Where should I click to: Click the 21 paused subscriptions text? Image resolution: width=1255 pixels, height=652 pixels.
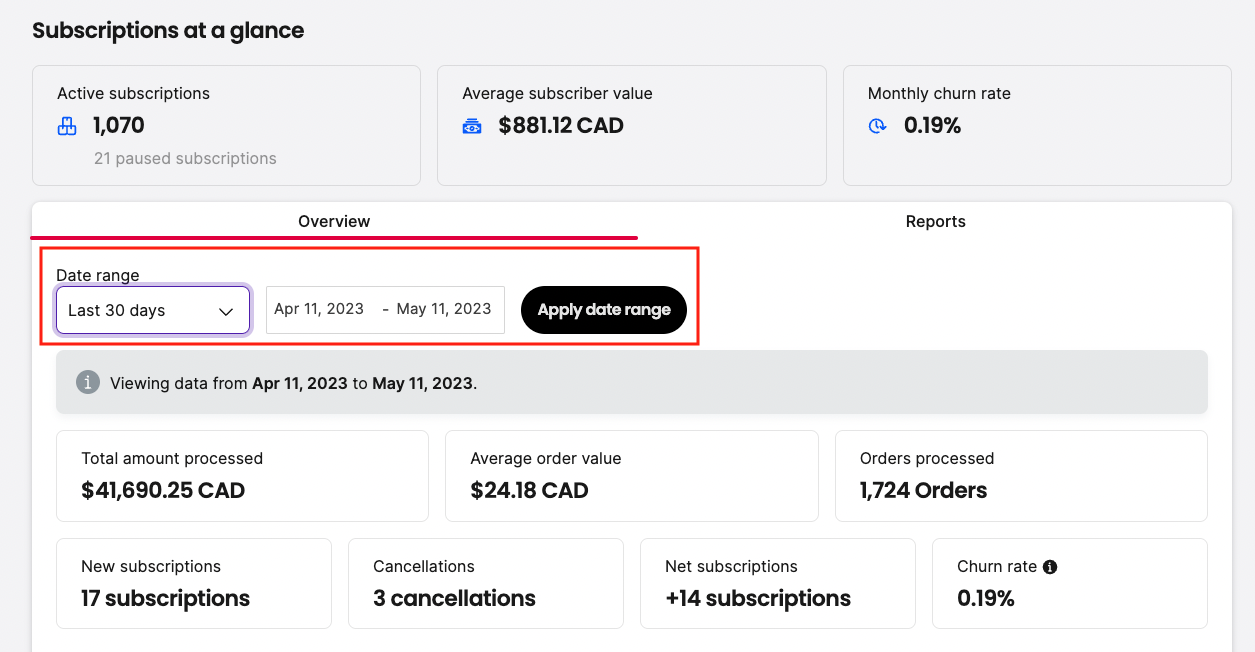pos(185,158)
